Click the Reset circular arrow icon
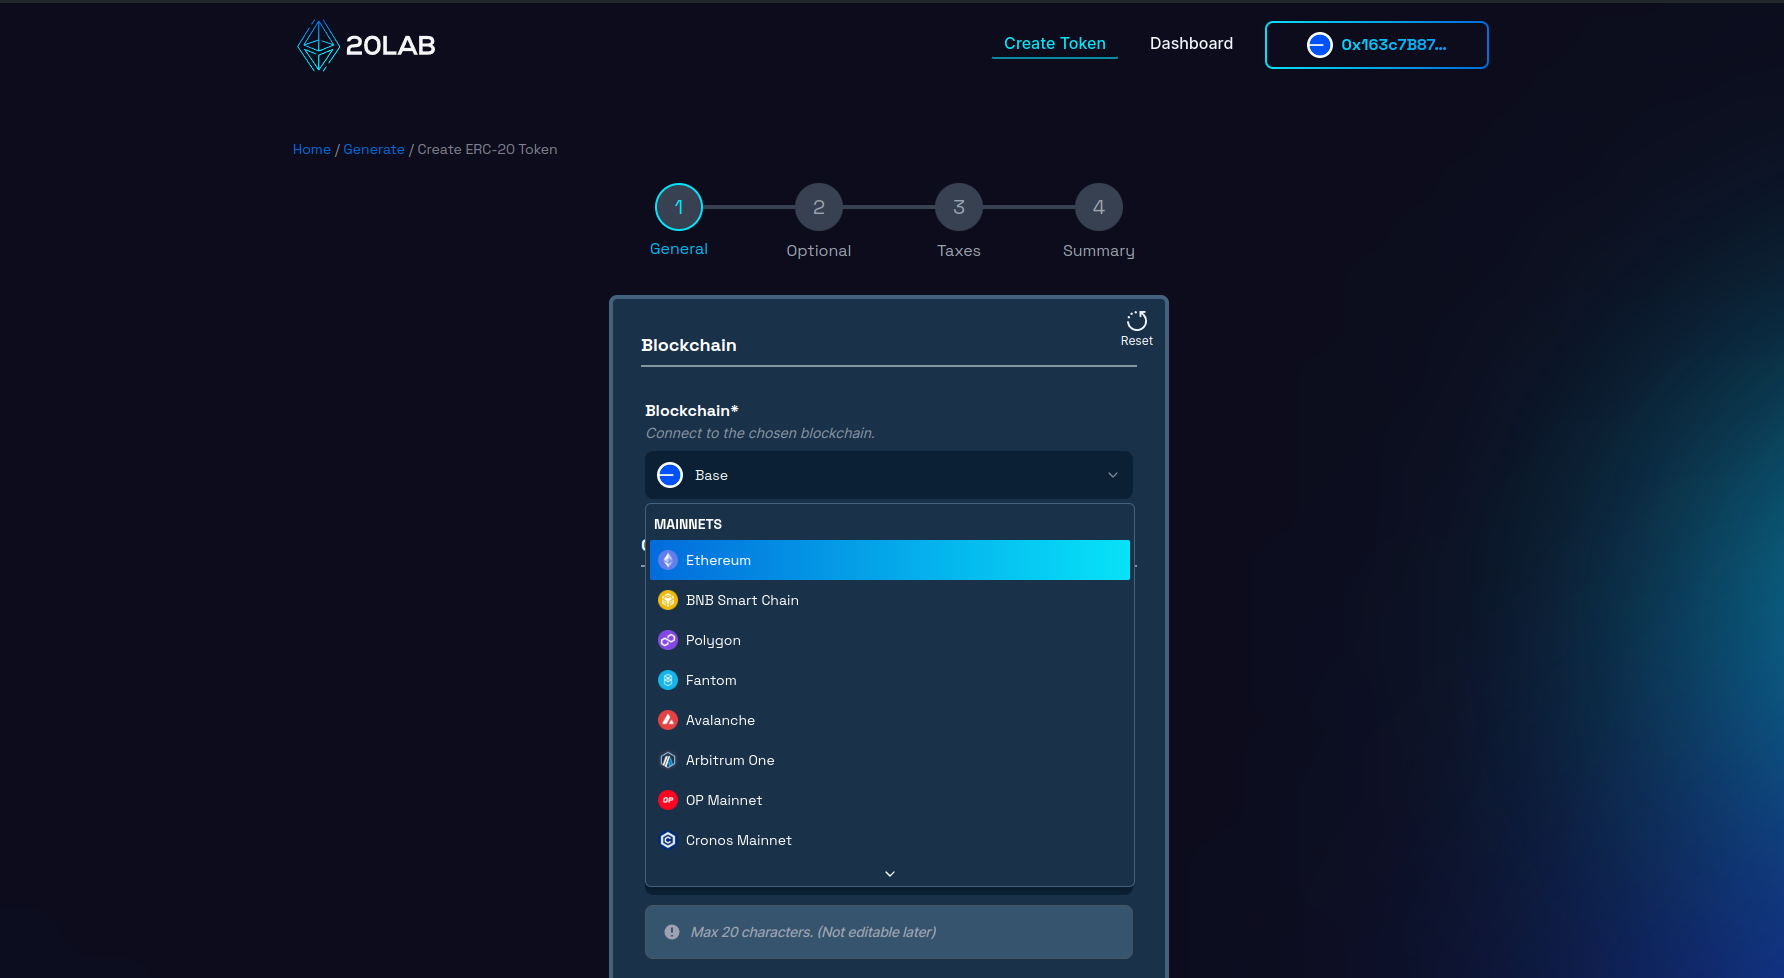This screenshot has width=1784, height=978. 1137,320
